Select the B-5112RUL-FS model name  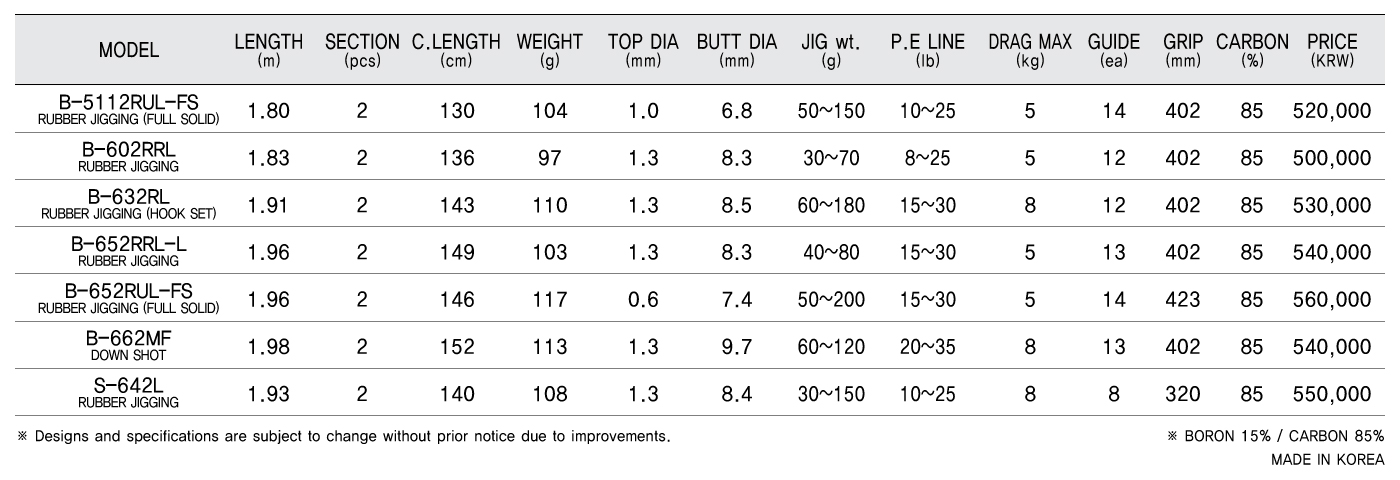pos(129,103)
